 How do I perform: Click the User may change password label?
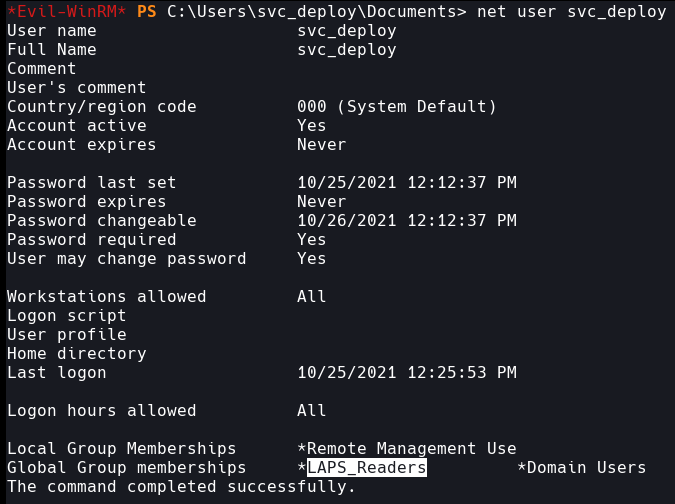pos(127,259)
